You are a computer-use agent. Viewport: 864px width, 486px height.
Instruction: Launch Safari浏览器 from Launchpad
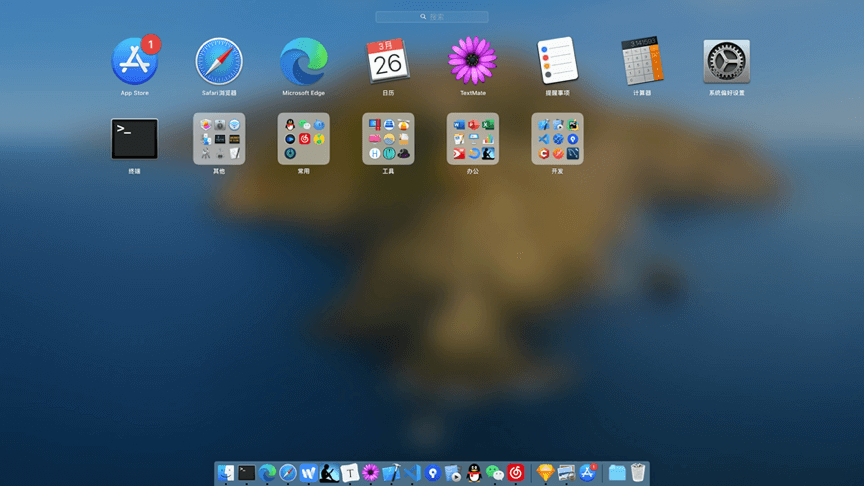(219, 61)
